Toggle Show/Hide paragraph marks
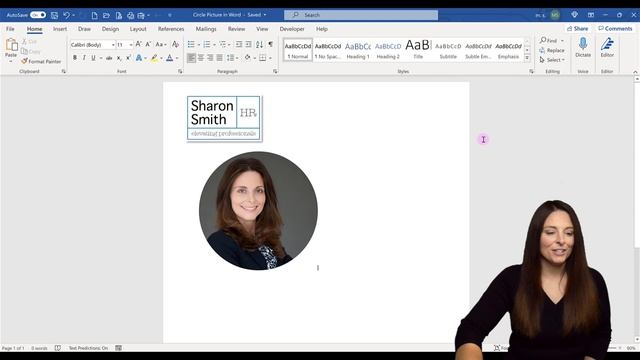 [x=270, y=44]
